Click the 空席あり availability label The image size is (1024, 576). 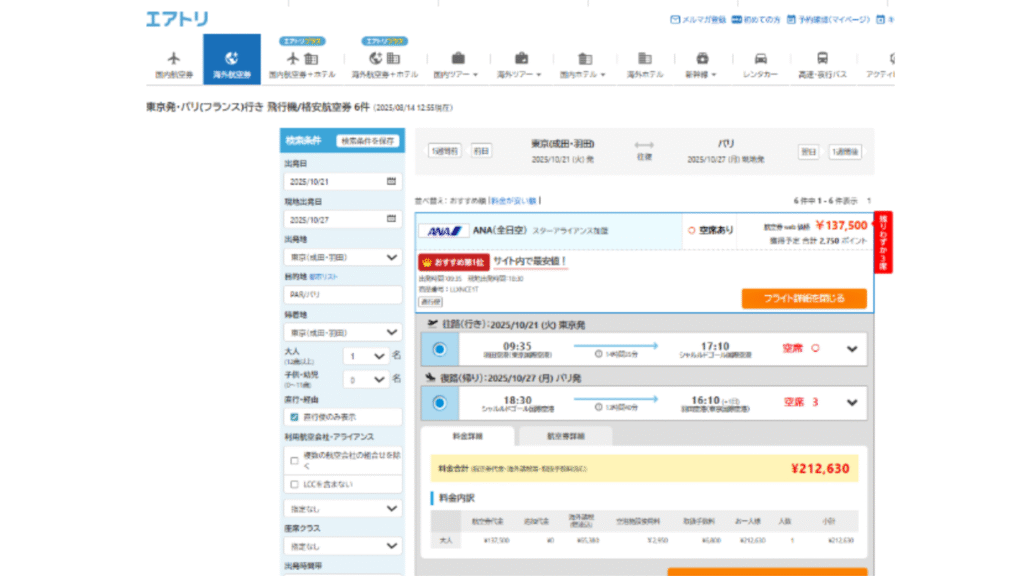coord(711,231)
